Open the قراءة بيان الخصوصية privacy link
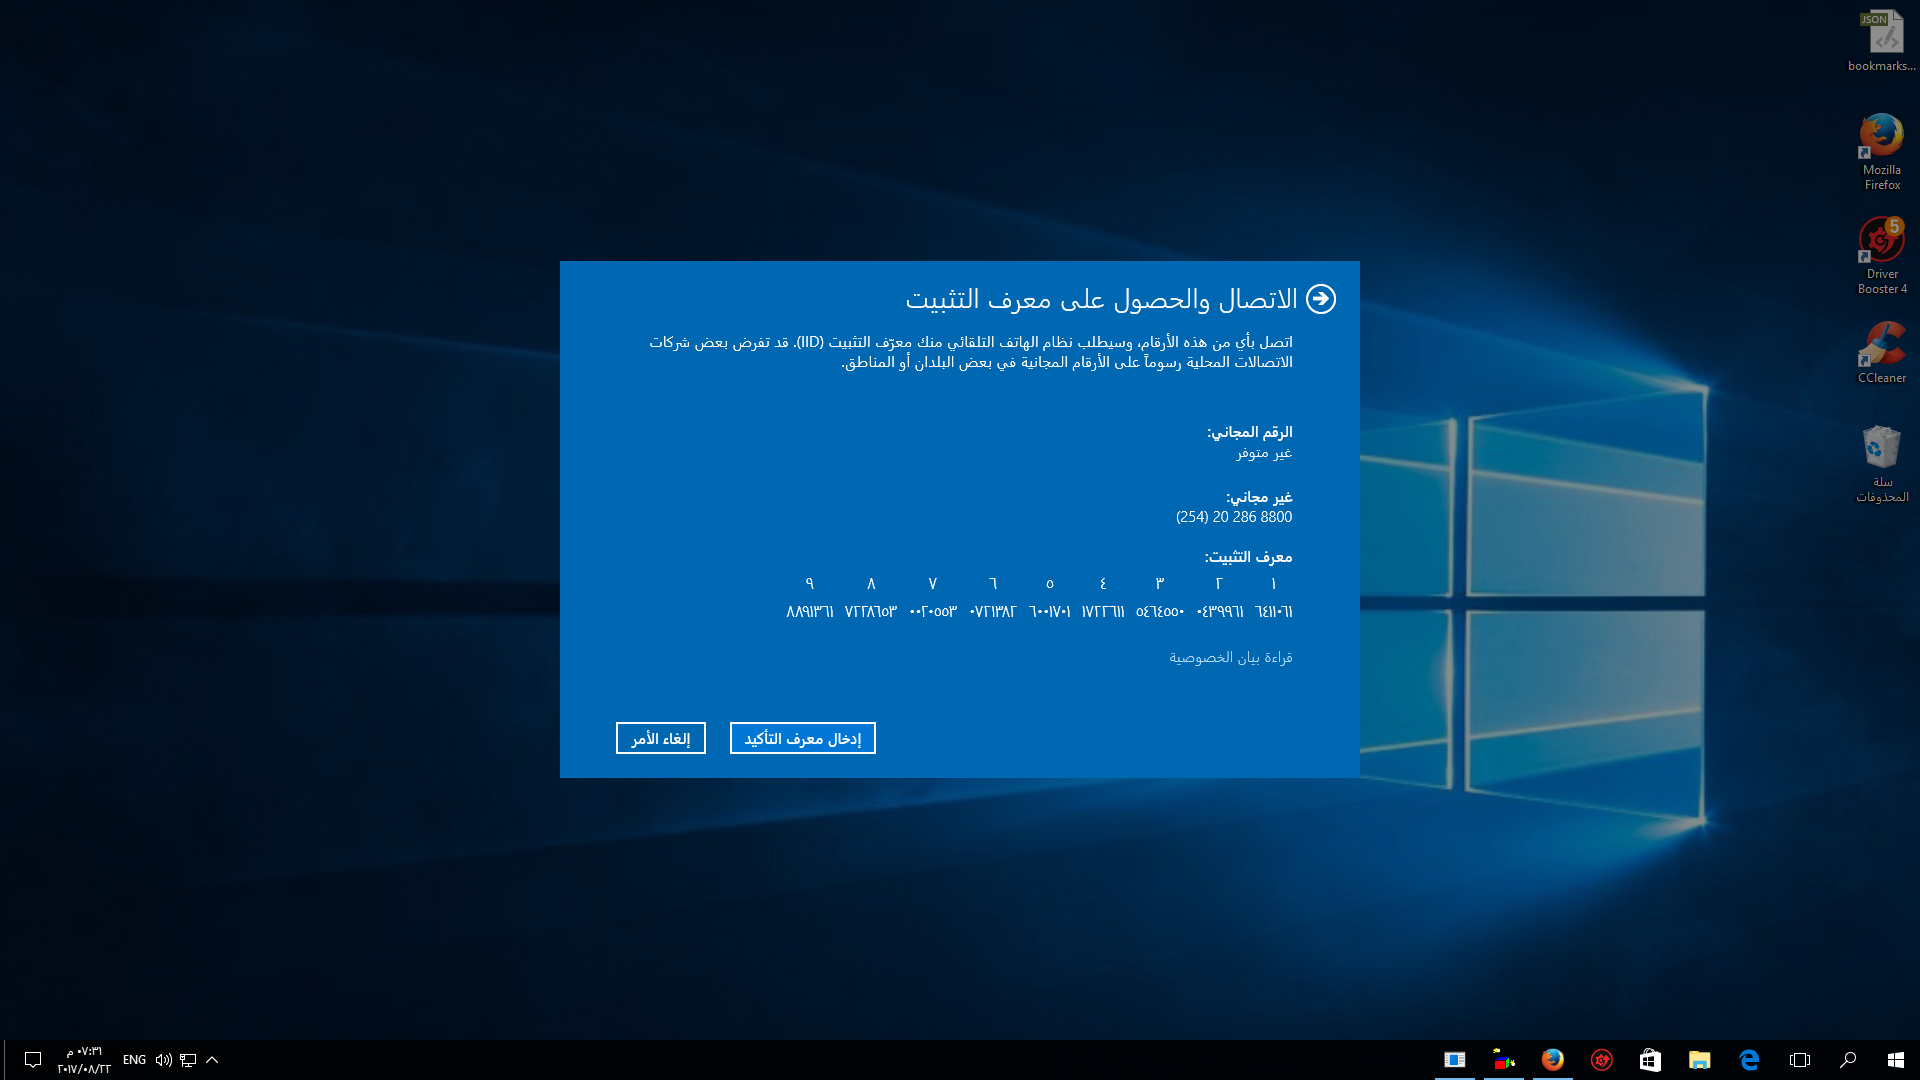 1231,657
